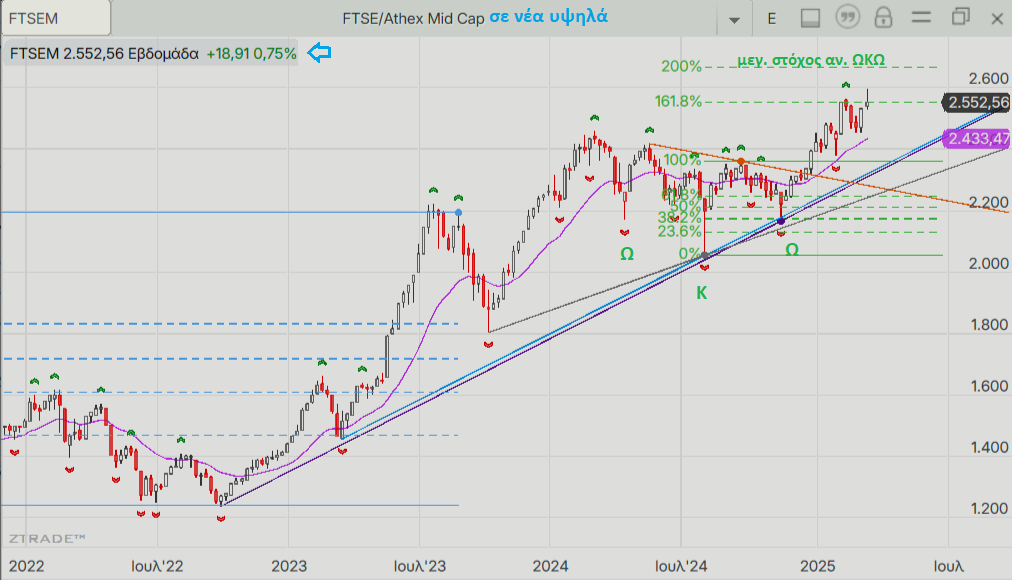Close the chart with the X icon
The width and height of the screenshot is (1012, 580).
[997, 19]
